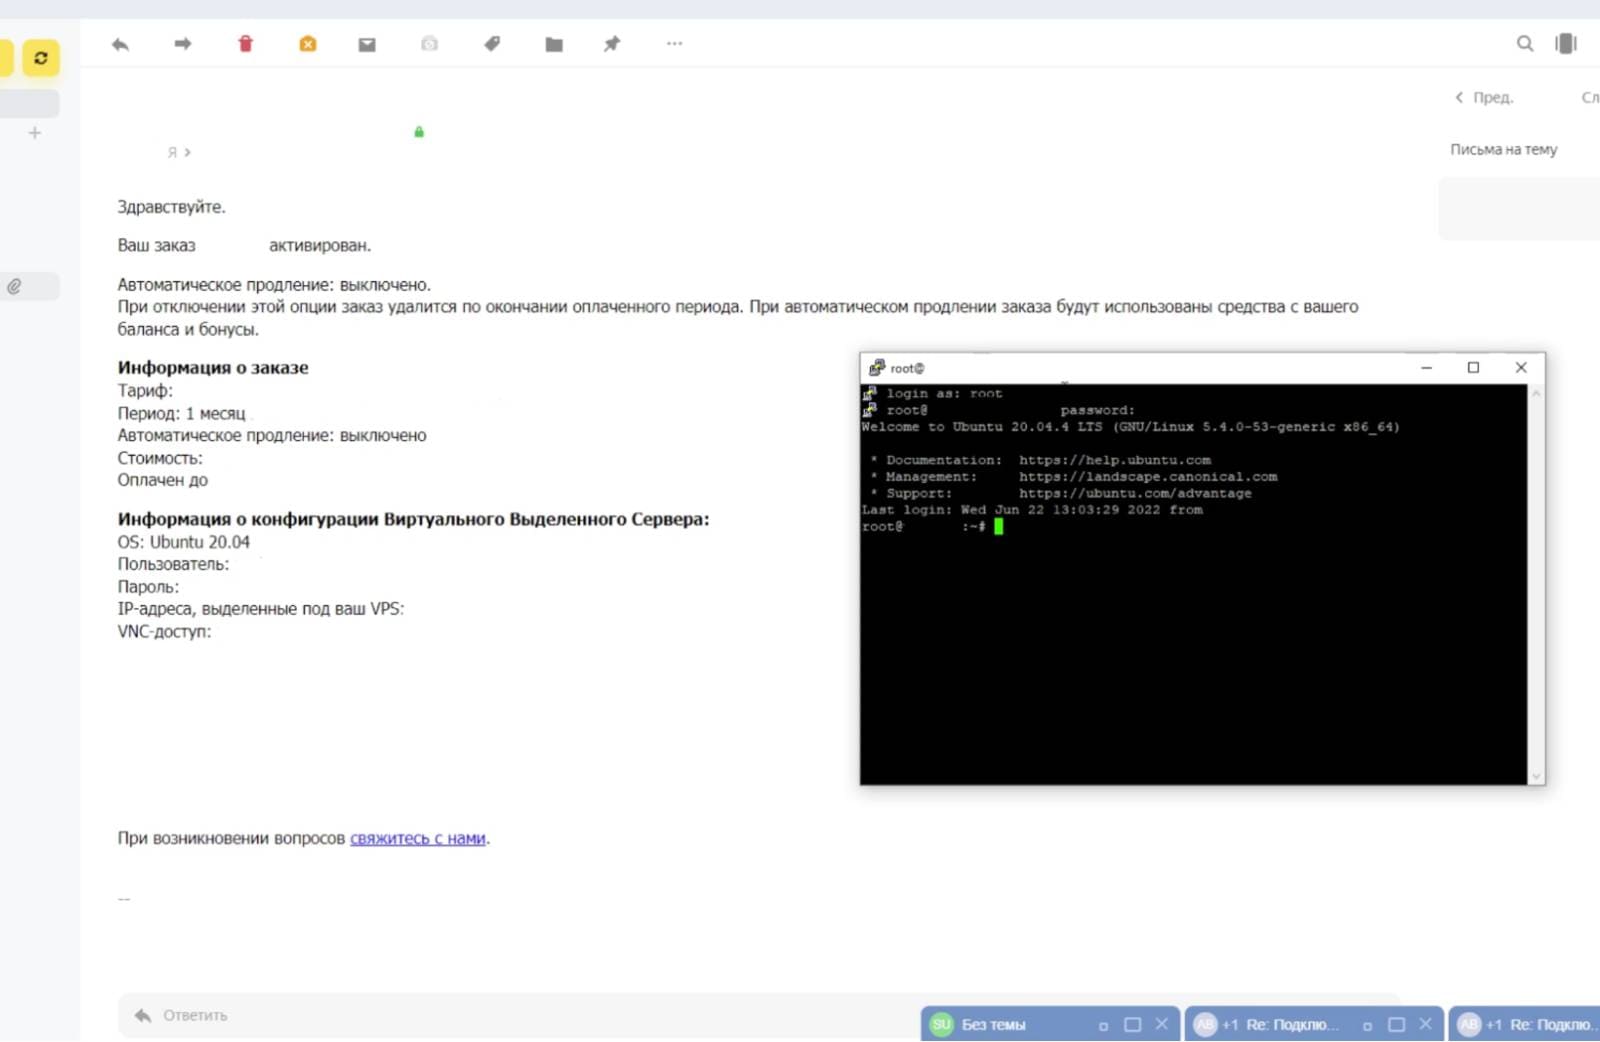This screenshot has height=1042, width=1600.
Task: Click the green cursor at terminal prompt
Action: pyautogui.click(x=998, y=527)
